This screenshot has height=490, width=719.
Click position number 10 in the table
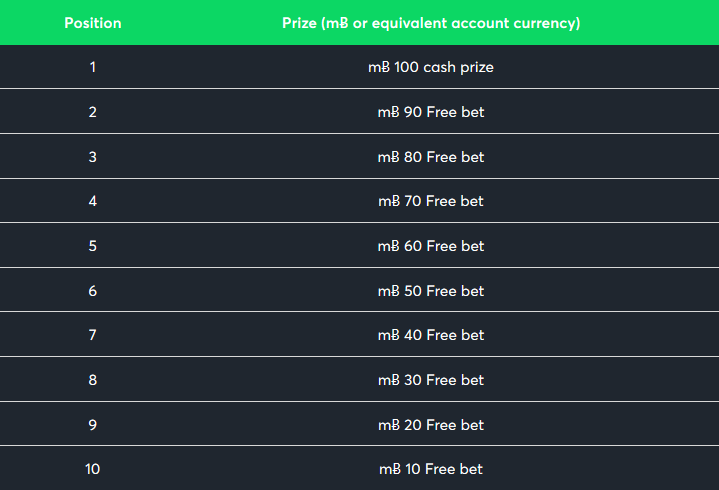pos(93,469)
